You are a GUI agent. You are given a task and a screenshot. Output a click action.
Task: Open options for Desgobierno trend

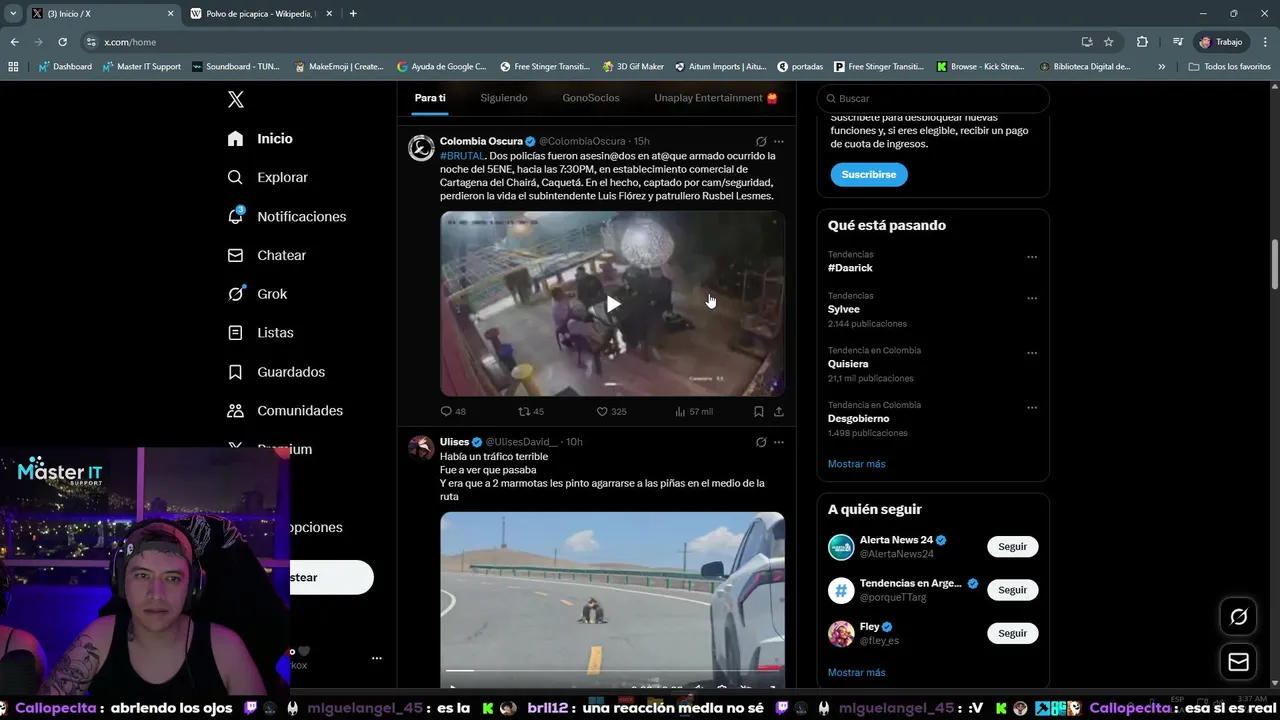1032,408
